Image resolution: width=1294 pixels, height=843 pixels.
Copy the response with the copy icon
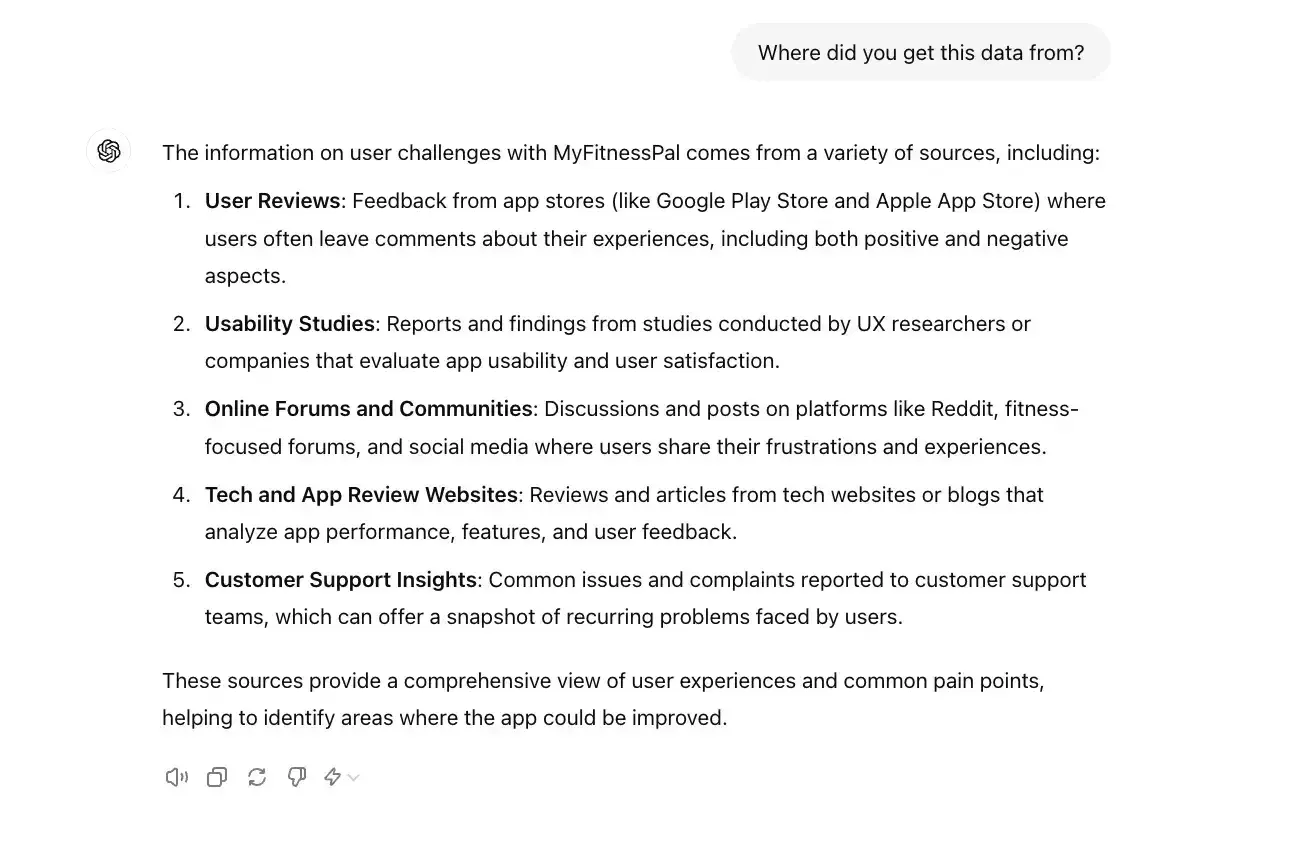click(x=217, y=777)
